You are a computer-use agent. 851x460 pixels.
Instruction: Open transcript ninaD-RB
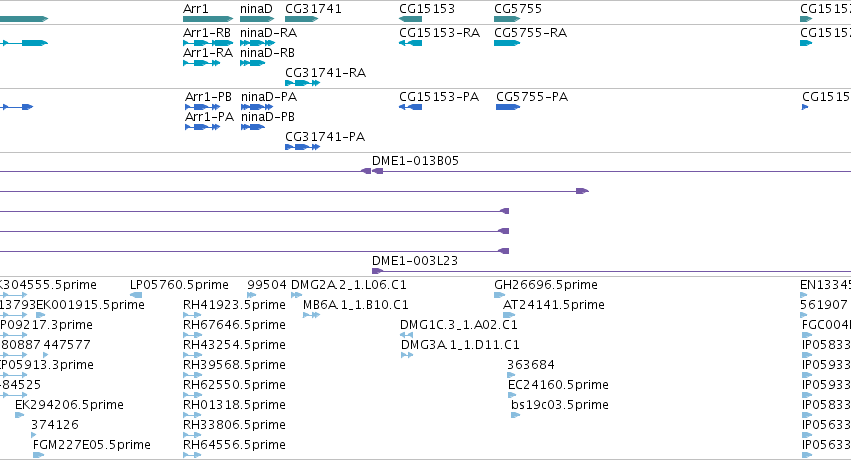coord(268,53)
